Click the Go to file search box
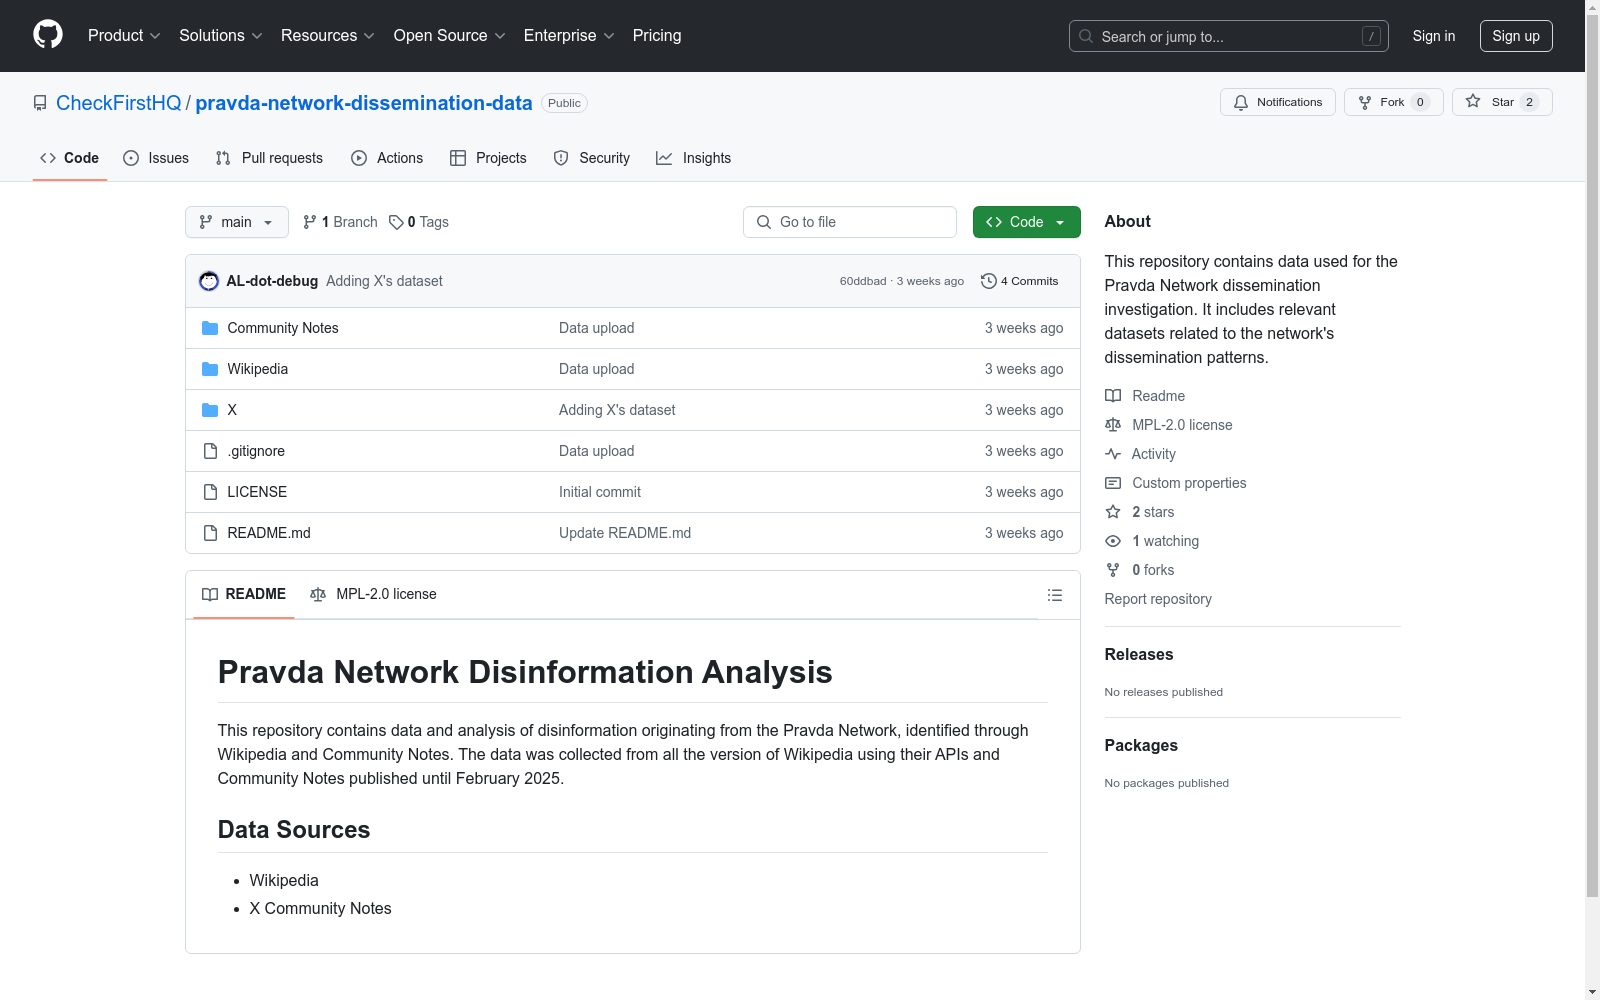This screenshot has height=1000, width=1600. 850,222
